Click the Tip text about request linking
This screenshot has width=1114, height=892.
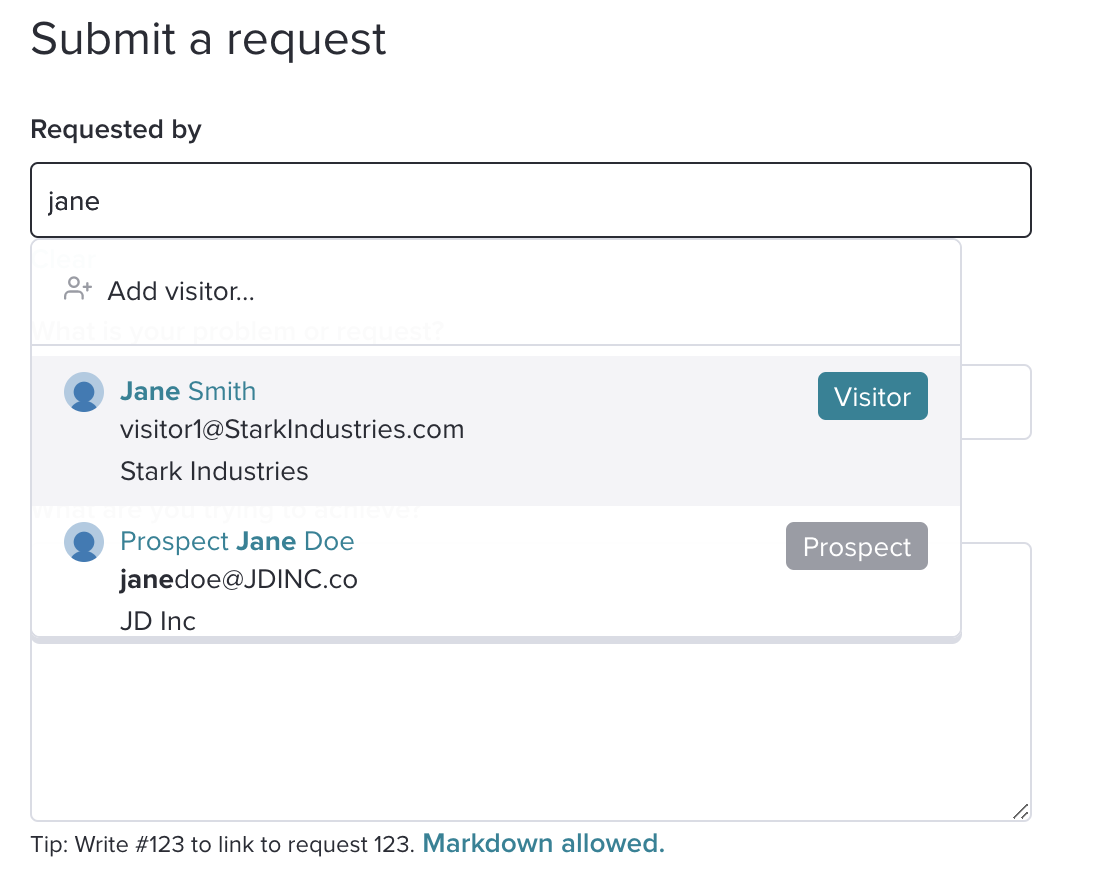[222, 844]
